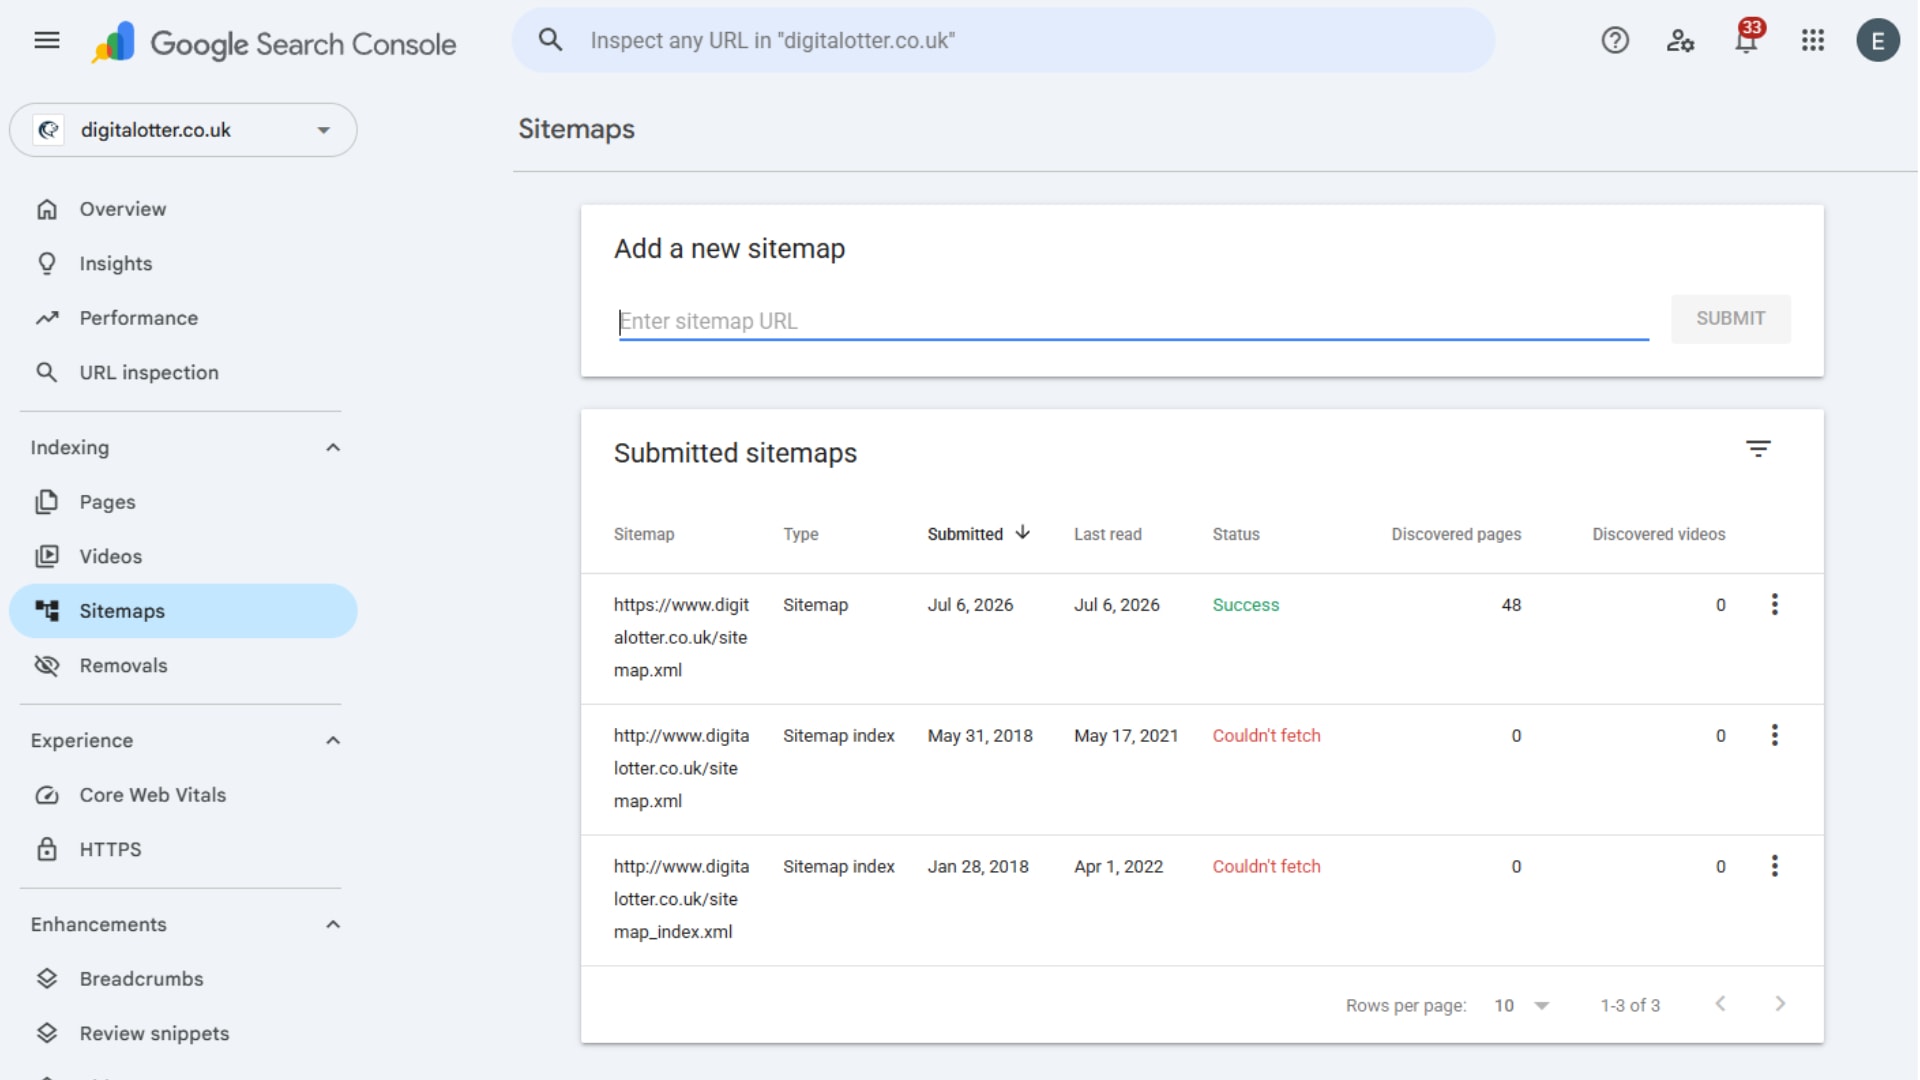
Task: Open the Rows per page dropdown
Action: (x=1521, y=1006)
